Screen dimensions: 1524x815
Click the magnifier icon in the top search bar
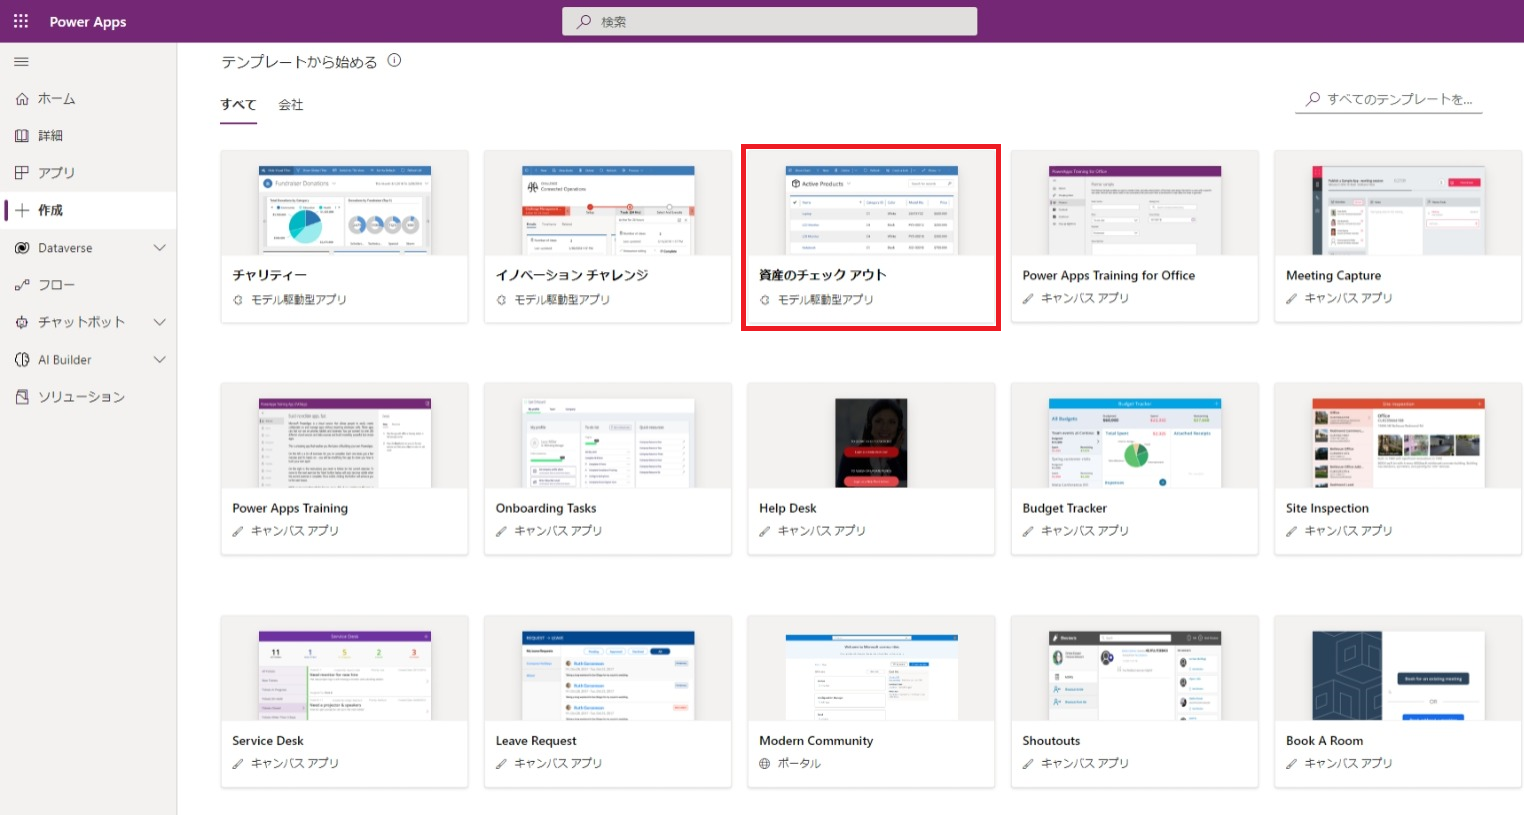(584, 22)
